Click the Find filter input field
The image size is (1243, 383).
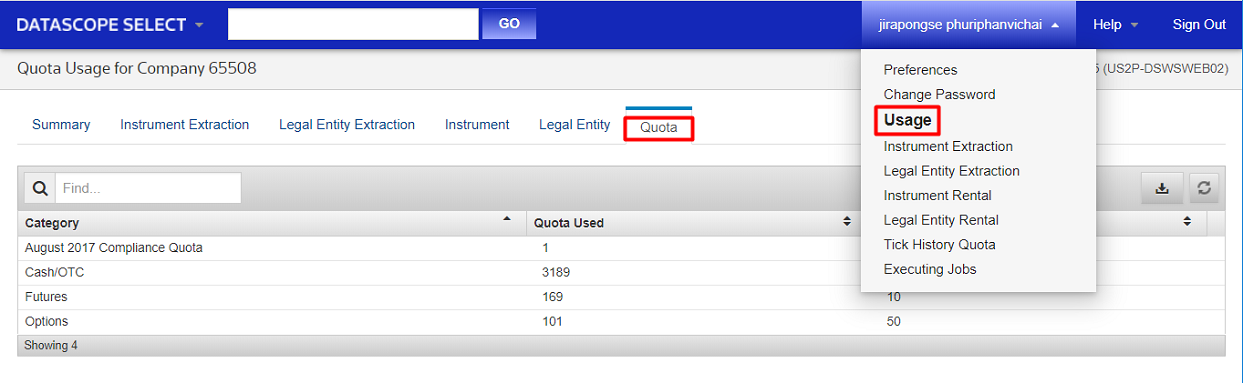148,188
